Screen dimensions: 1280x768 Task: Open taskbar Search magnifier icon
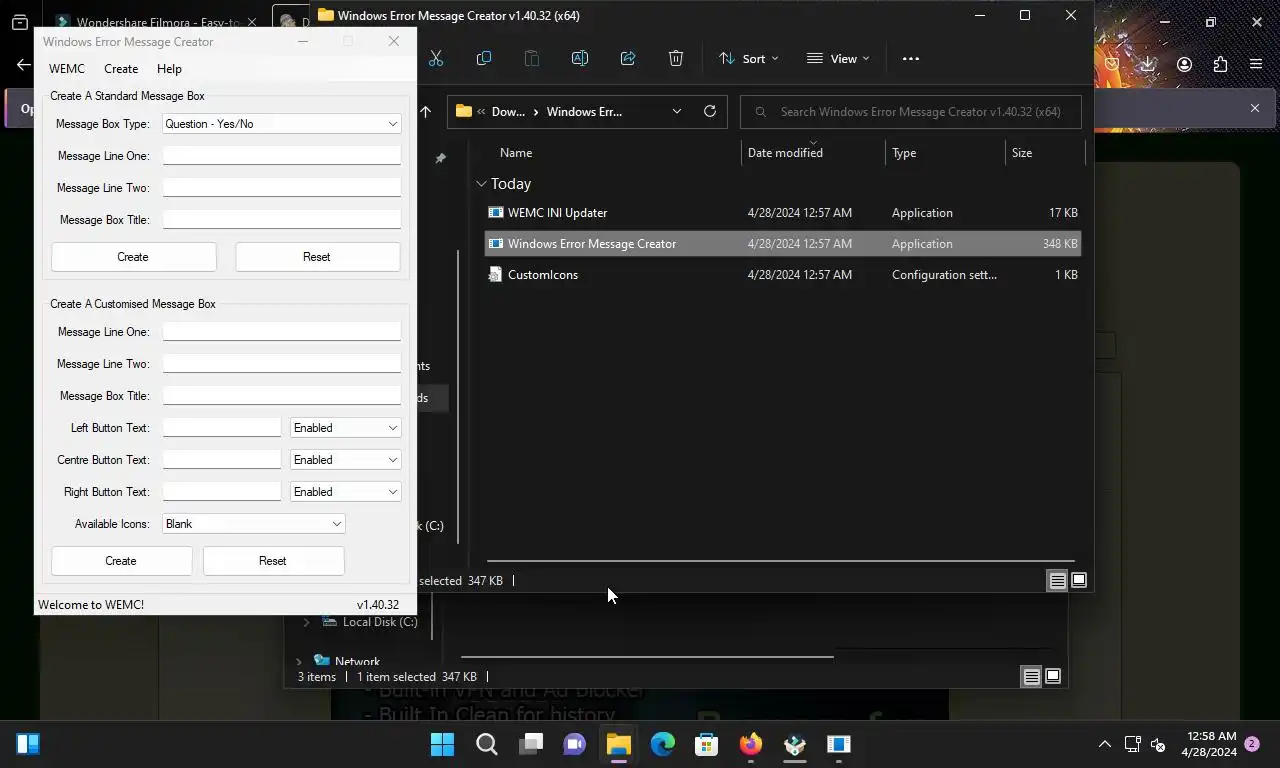pos(487,744)
